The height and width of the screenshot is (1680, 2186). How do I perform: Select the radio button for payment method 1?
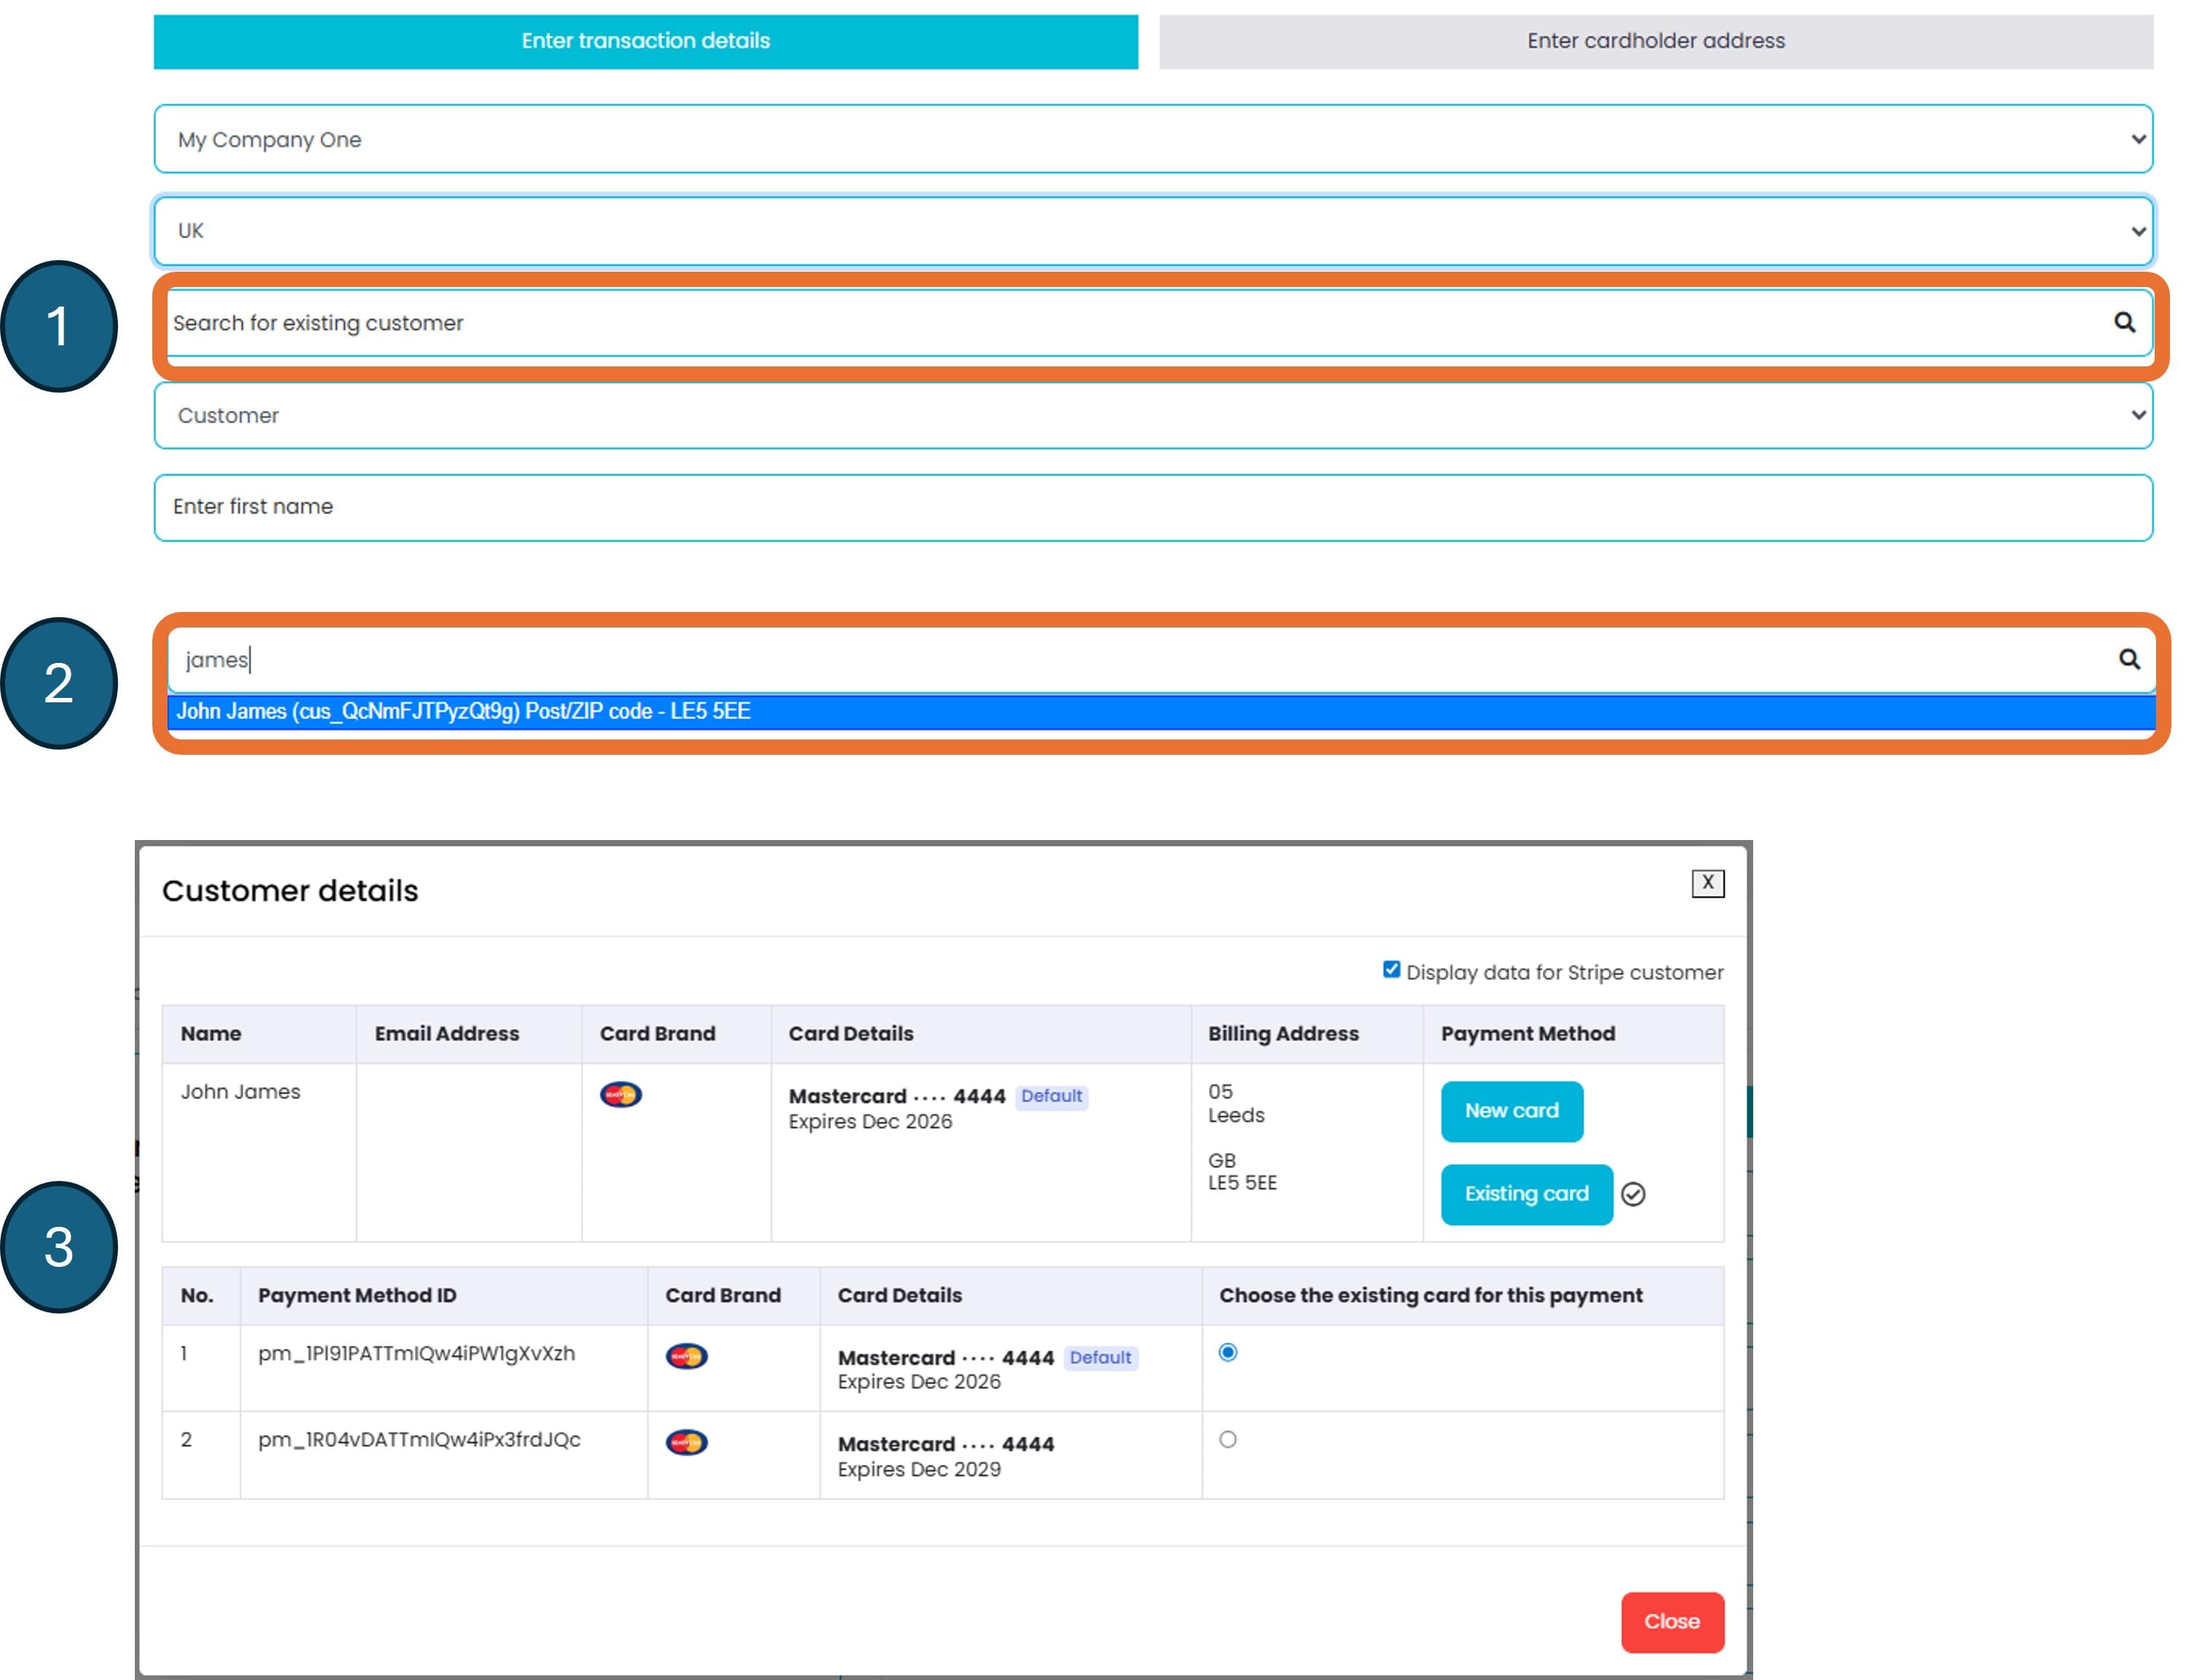click(x=1229, y=1353)
